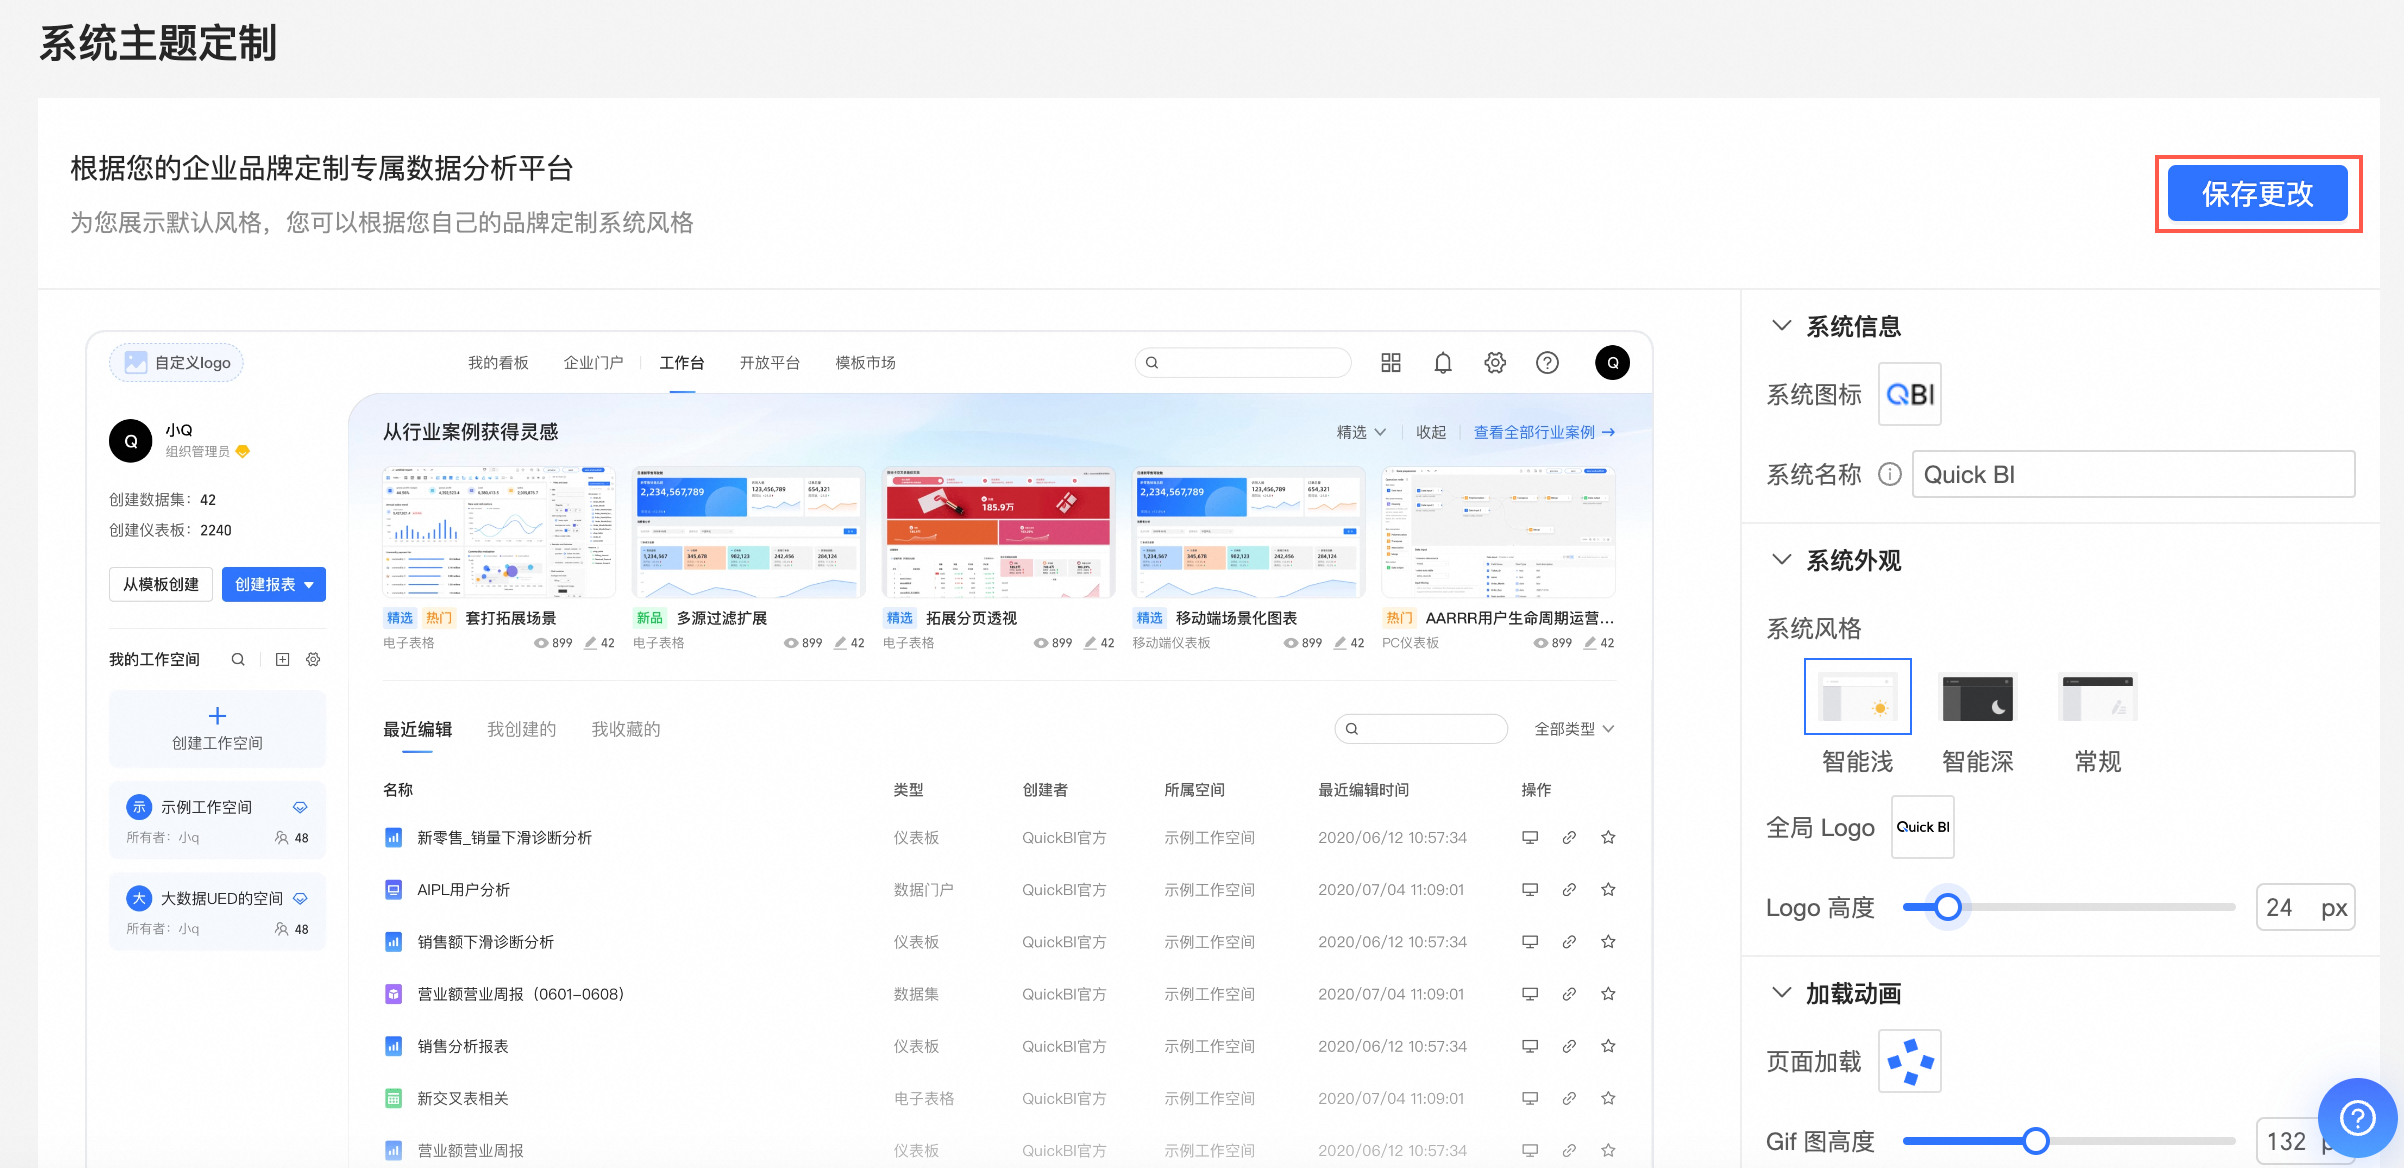Star the 销售分析报表 row
Screen dimensions: 2404x1168
pyautogui.click(x=1608, y=1046)
